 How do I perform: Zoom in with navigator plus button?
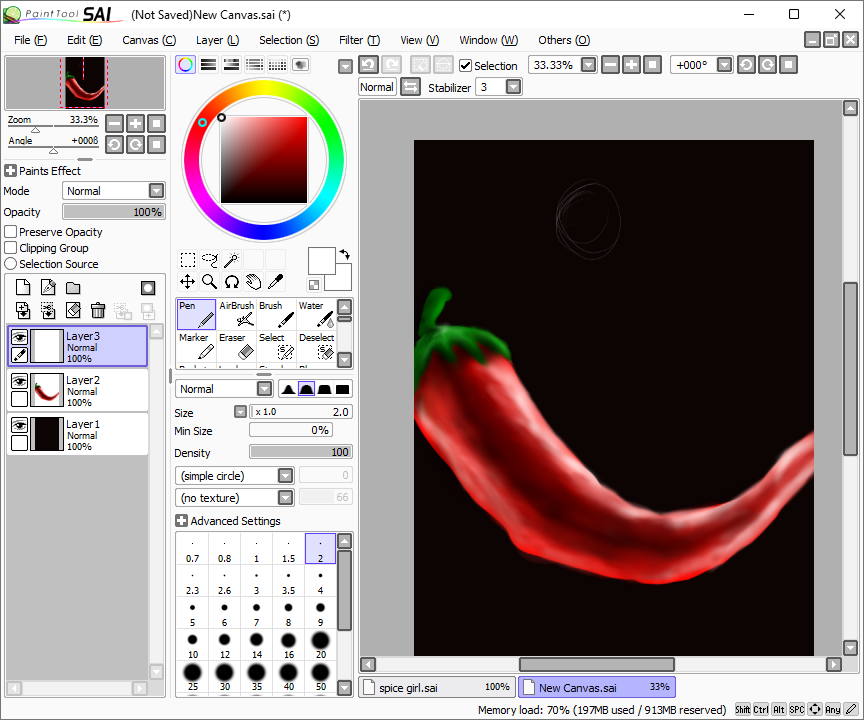[x=135, y=123]
